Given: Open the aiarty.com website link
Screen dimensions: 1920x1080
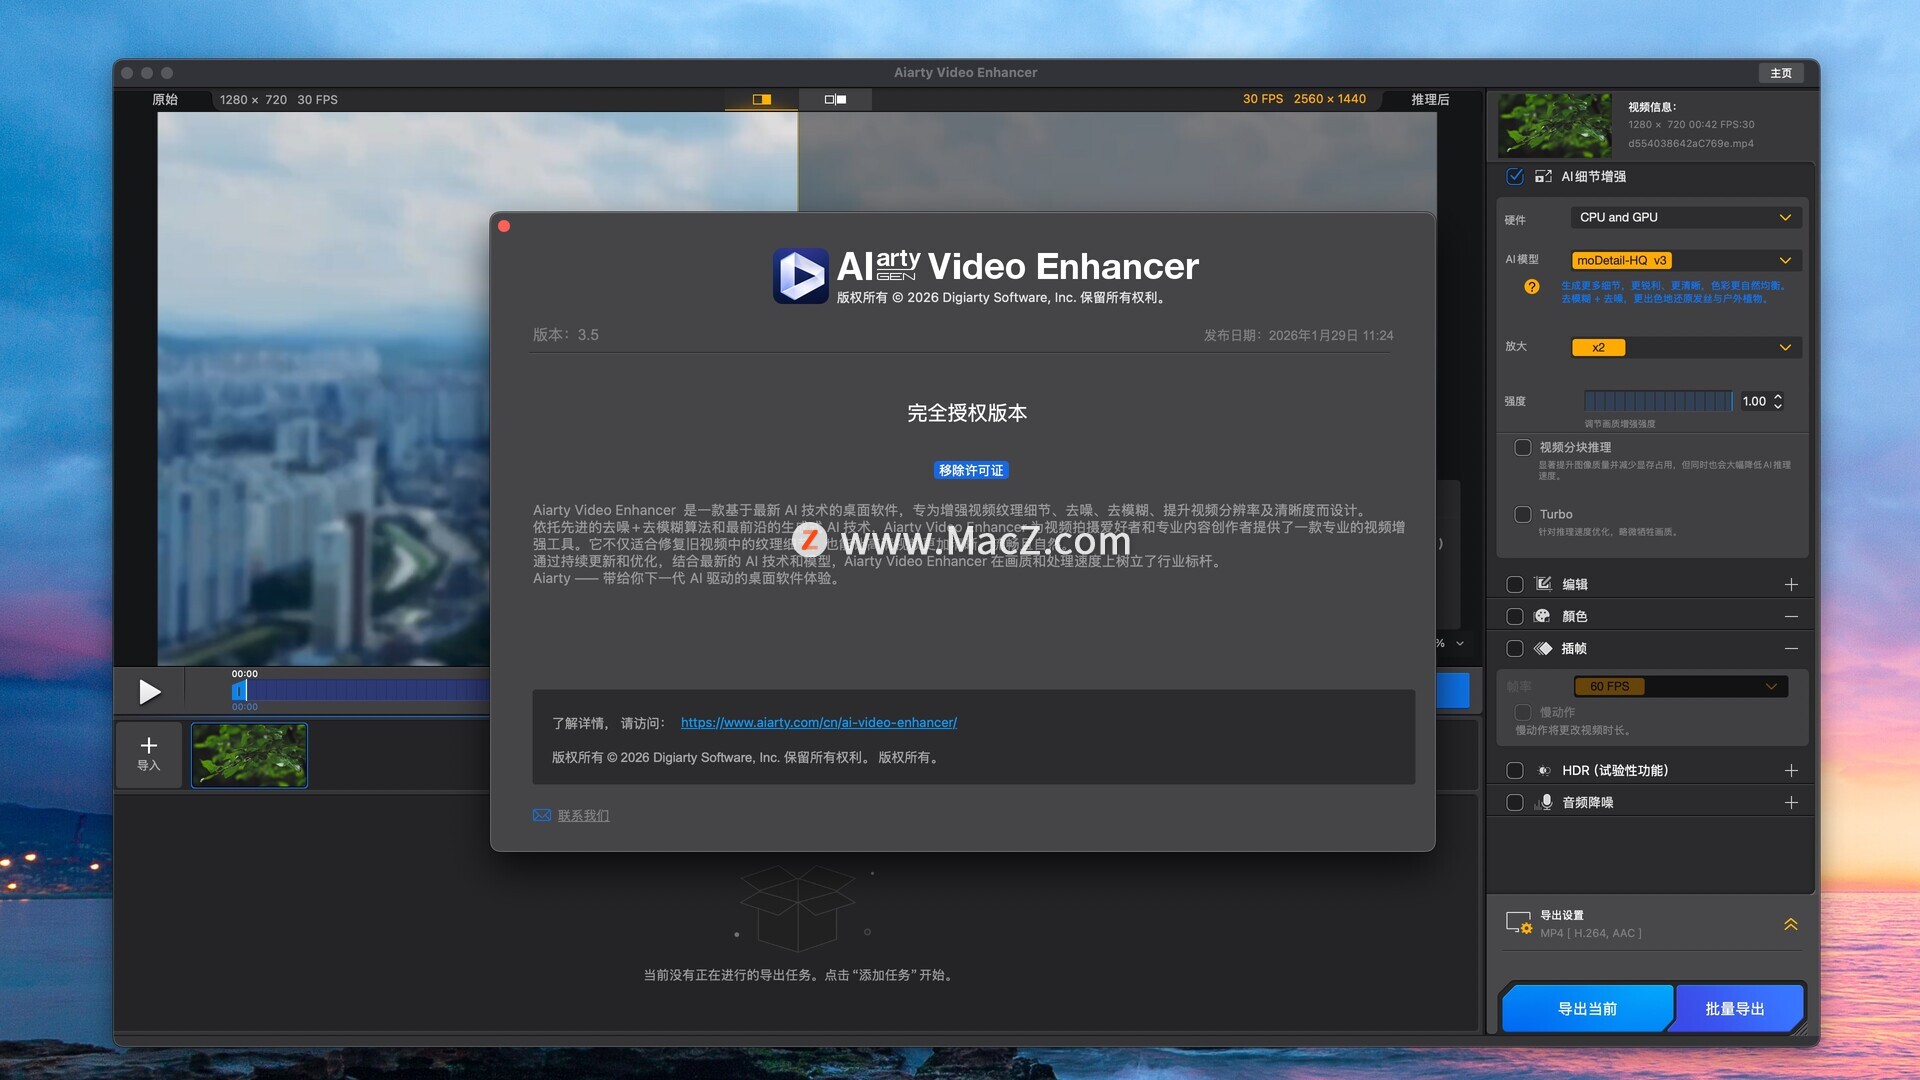Looking at the screenshot, I should point(818,722).
